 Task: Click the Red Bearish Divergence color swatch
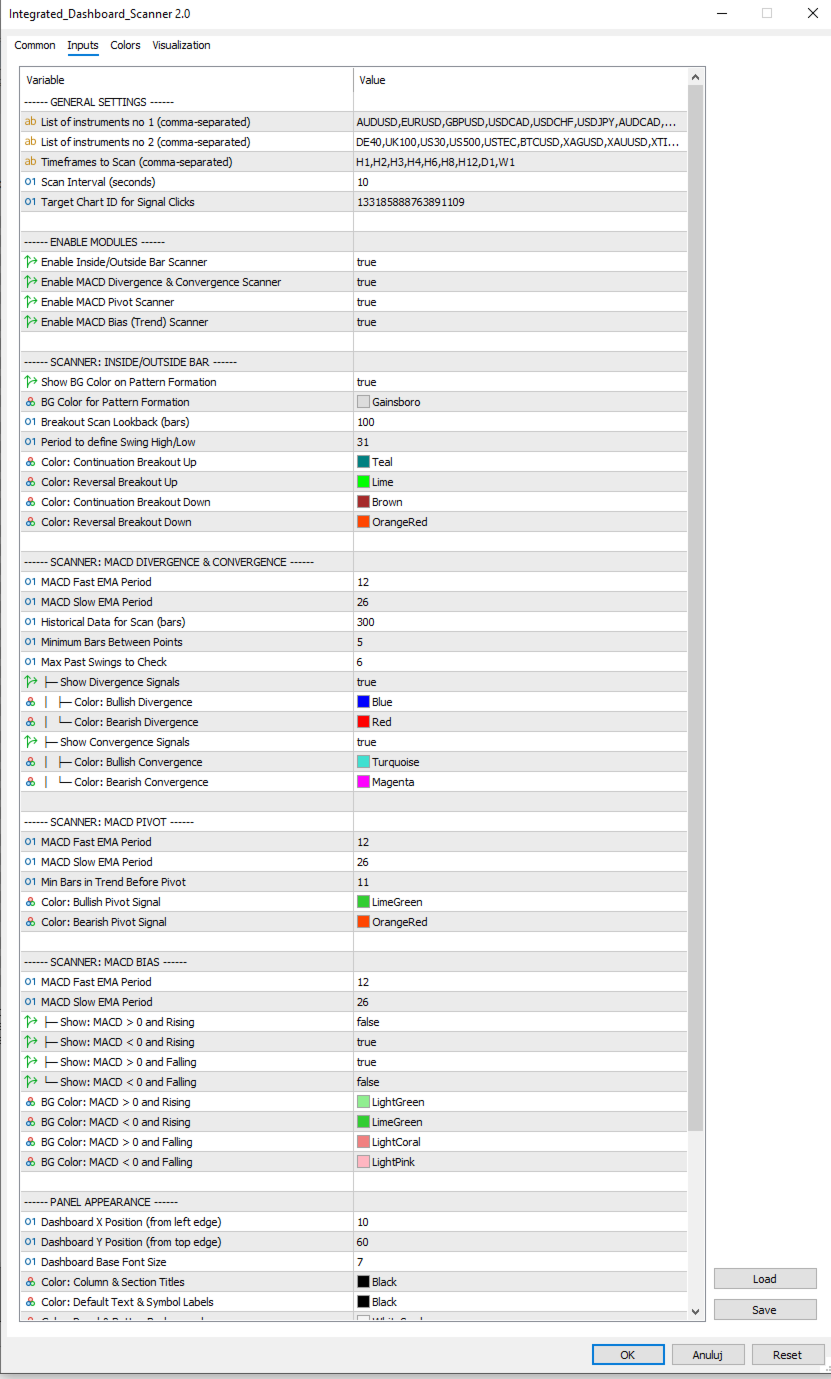coord(364,722)
